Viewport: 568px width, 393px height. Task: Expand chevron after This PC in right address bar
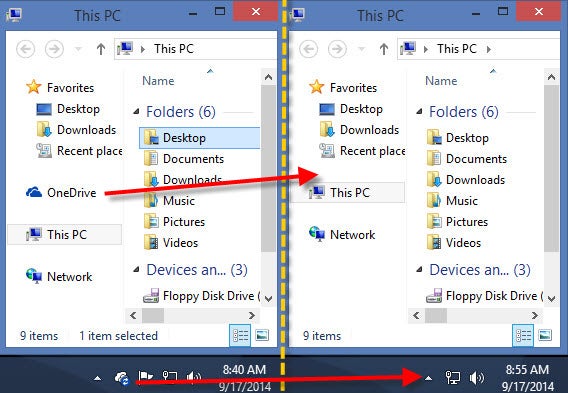point(489,49)
